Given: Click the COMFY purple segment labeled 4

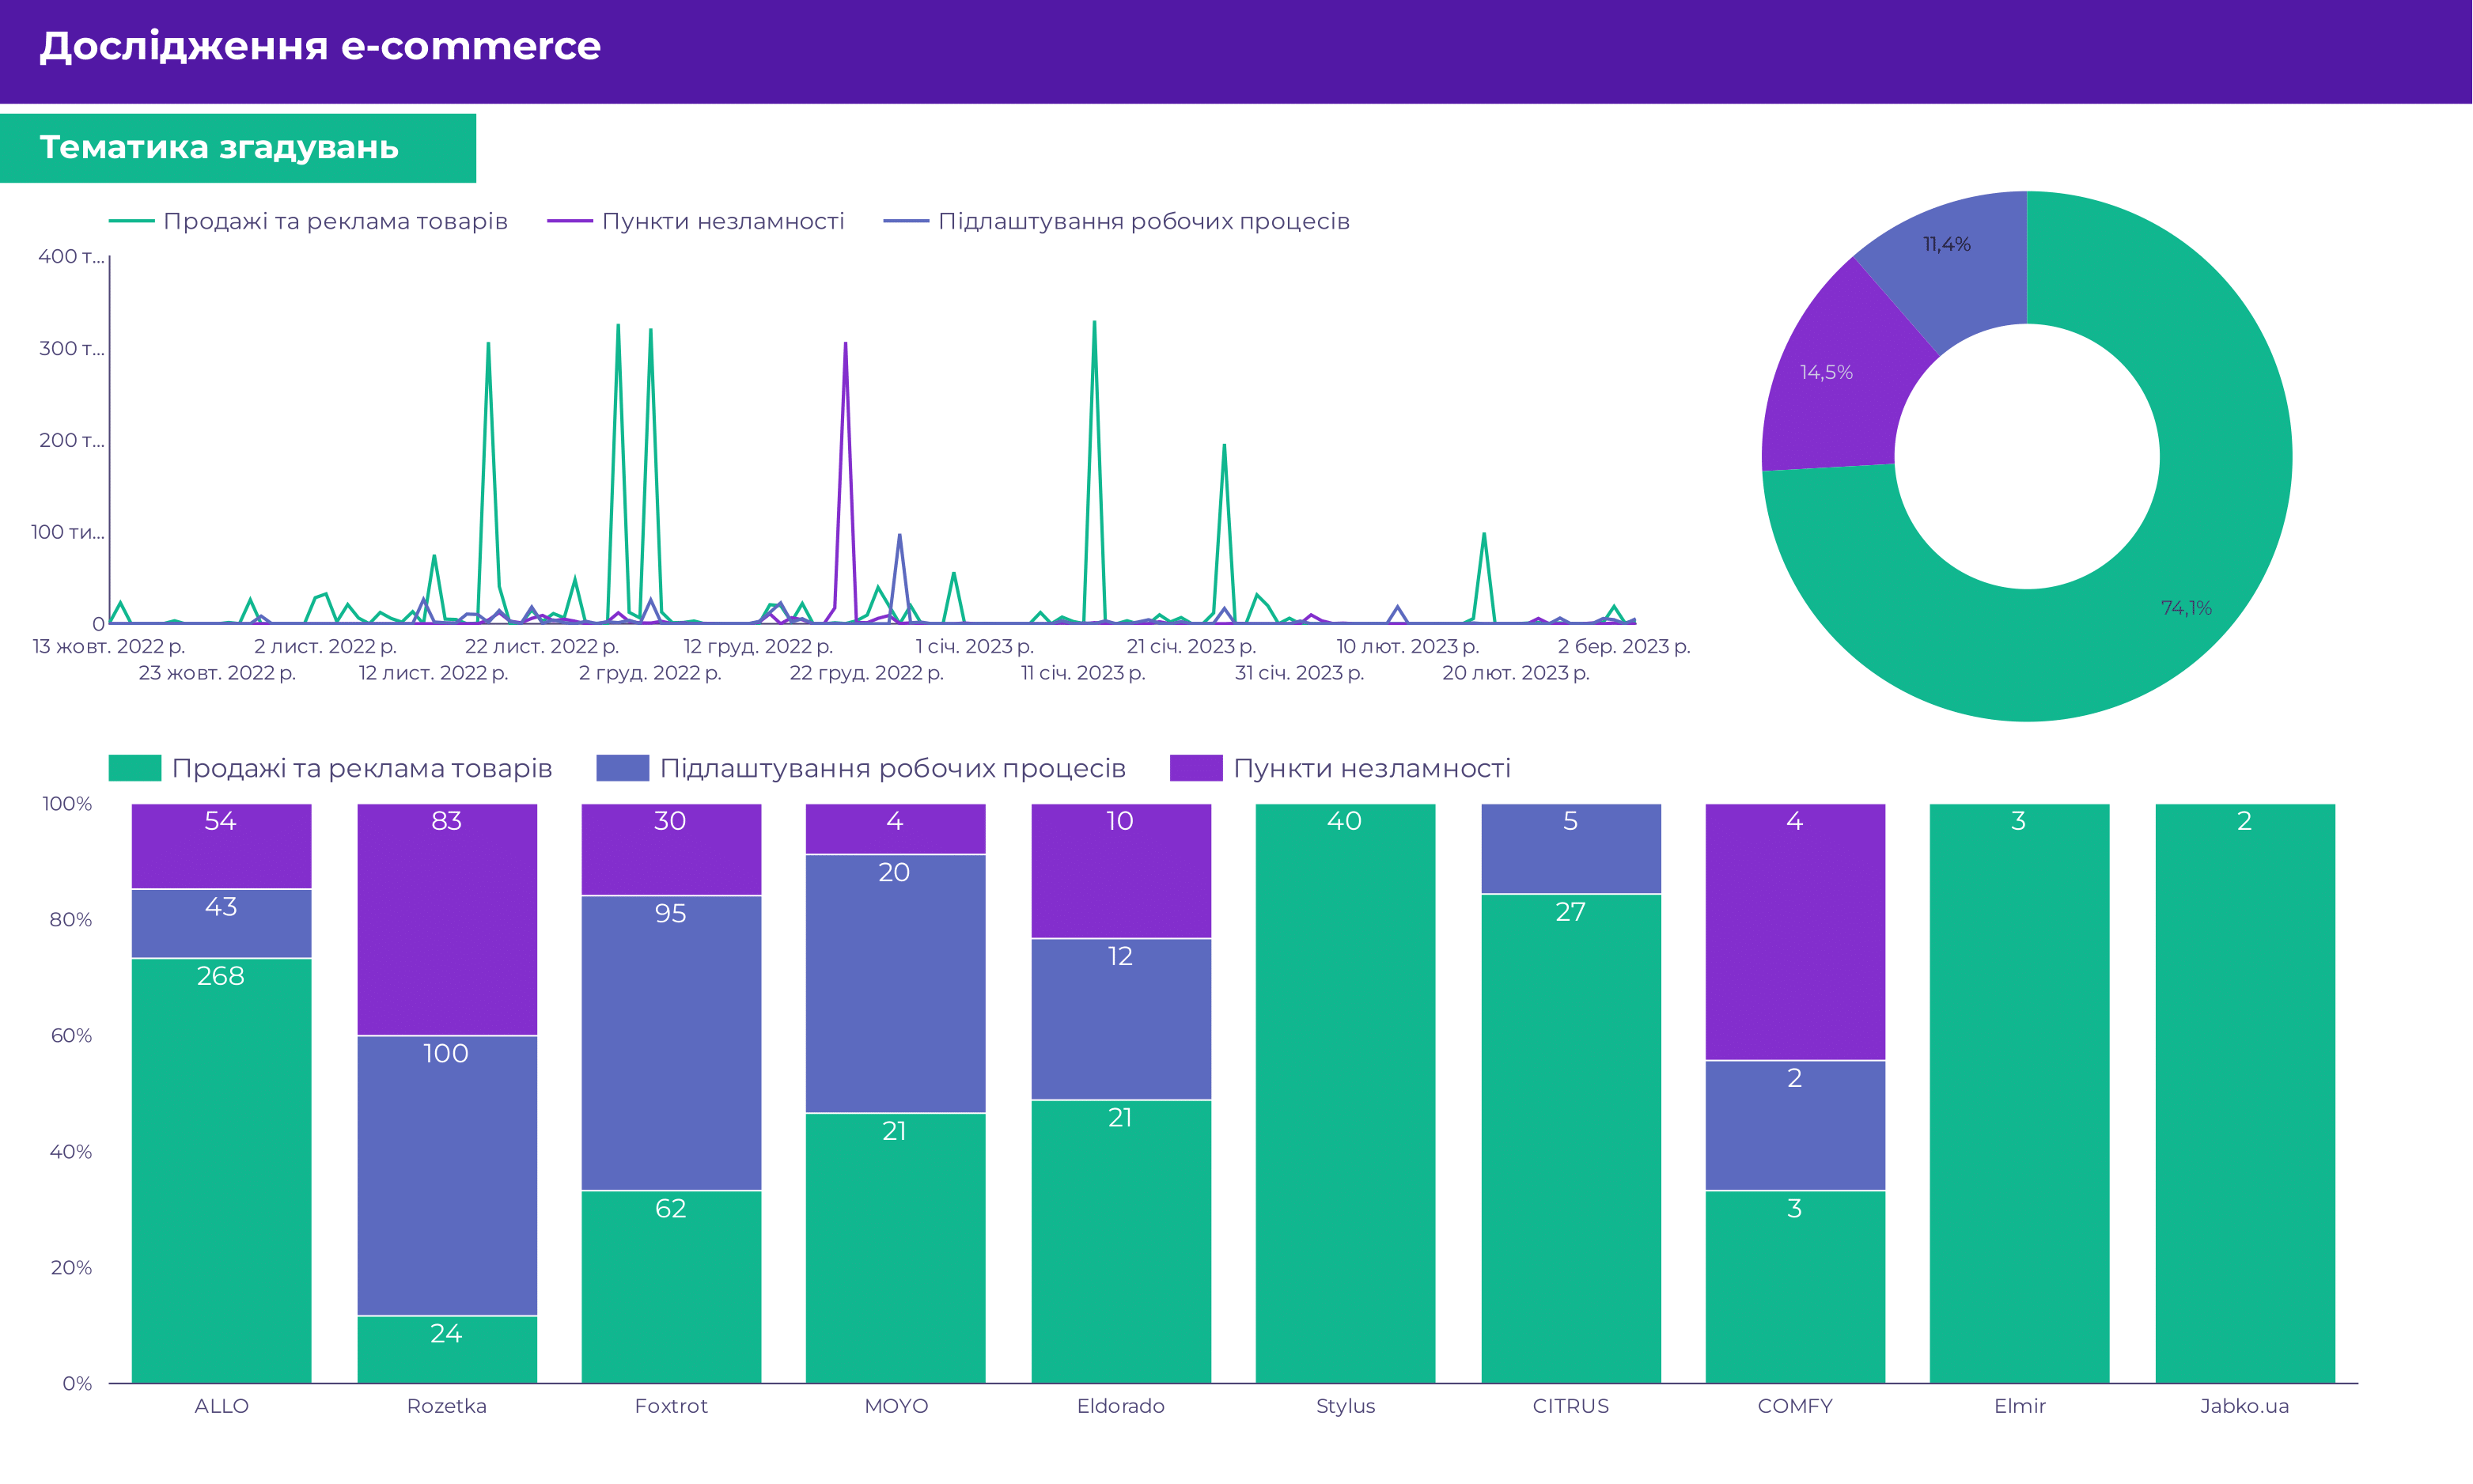Looking at the screenshot, I should 1795,931.
